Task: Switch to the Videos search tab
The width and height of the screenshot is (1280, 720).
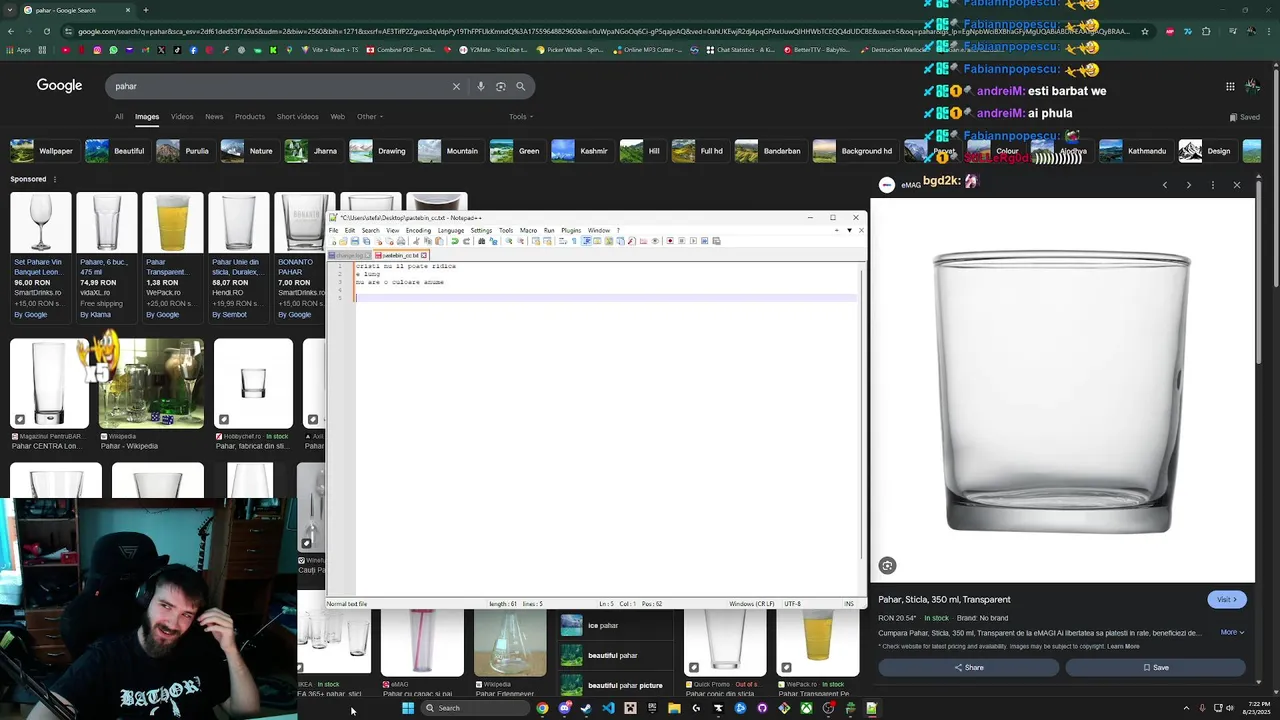Action: coord(182,116)
